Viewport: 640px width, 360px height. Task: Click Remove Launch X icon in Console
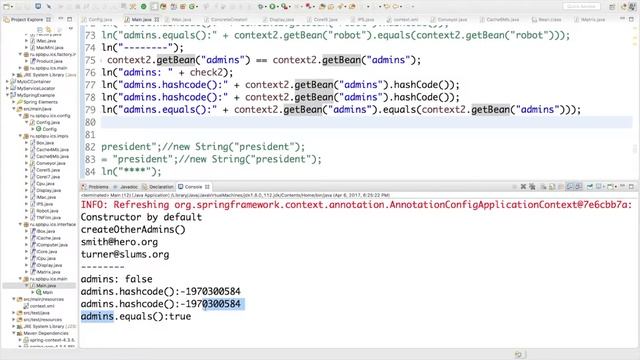click(x=523, y=187)
